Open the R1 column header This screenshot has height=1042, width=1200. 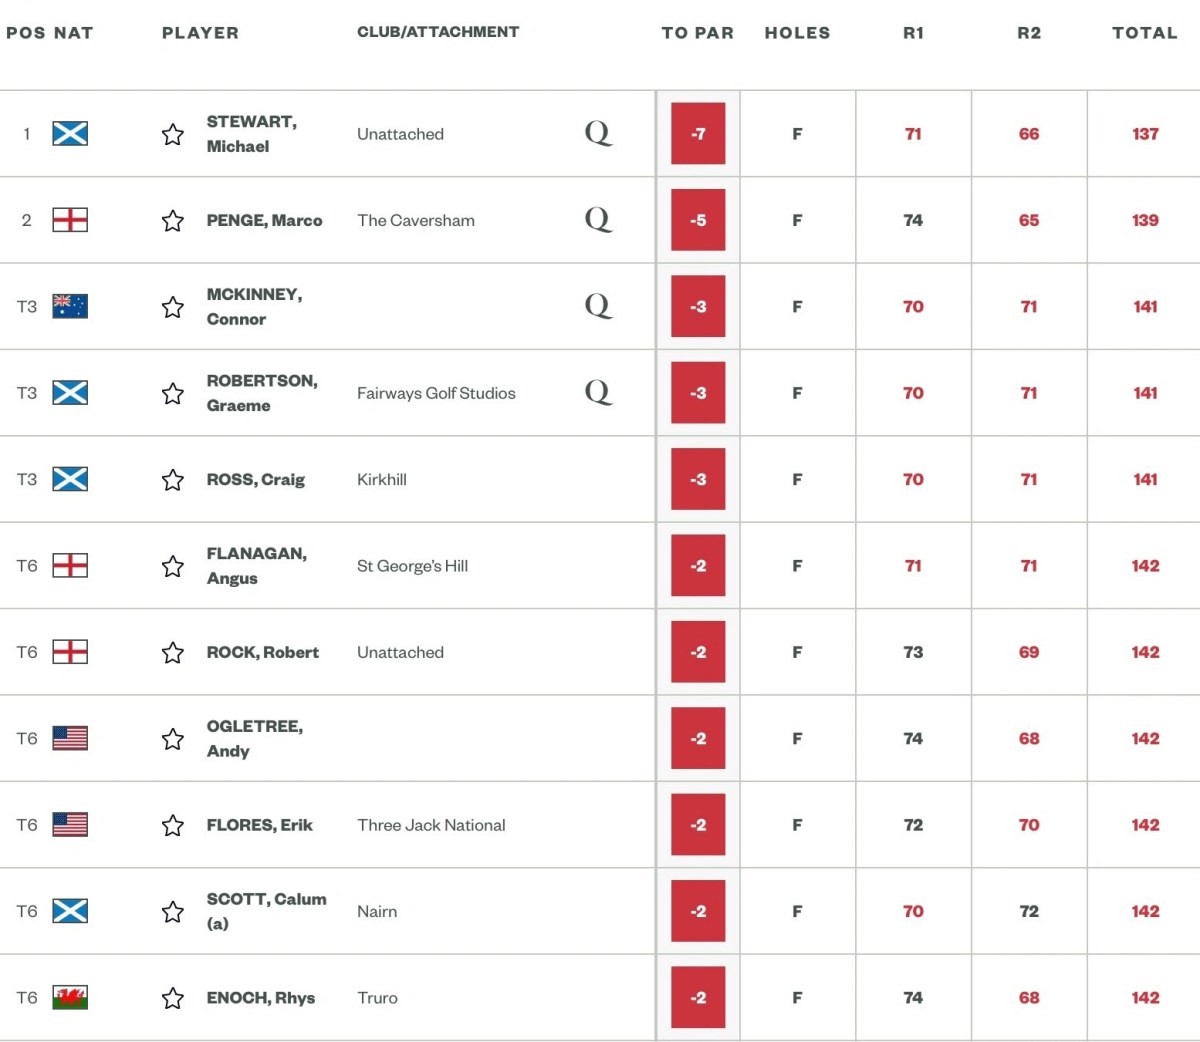(x=912, y=32)
